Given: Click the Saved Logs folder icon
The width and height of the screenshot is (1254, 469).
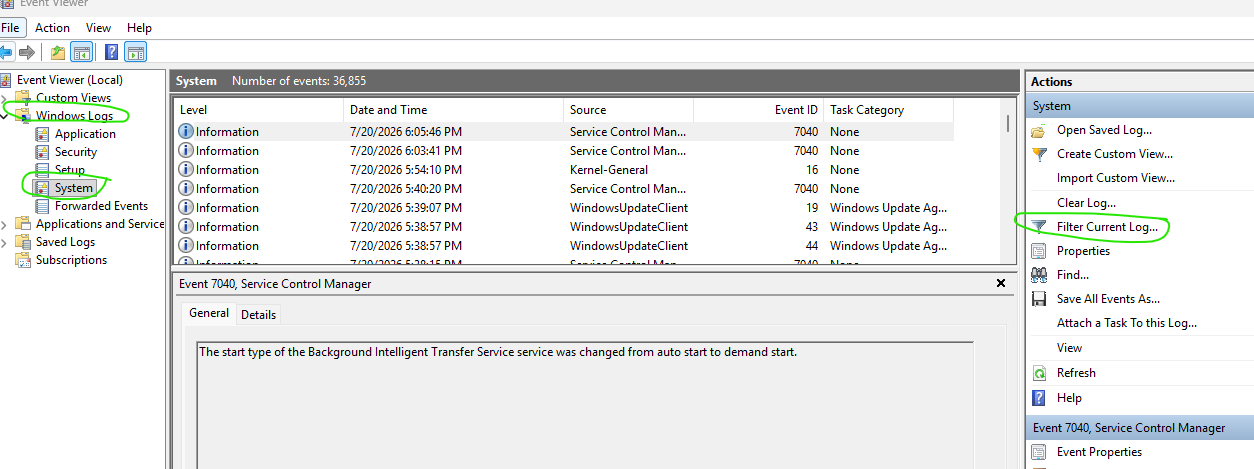Looking at the screenshot, I should pyautogui.click(x=23, y=242).
